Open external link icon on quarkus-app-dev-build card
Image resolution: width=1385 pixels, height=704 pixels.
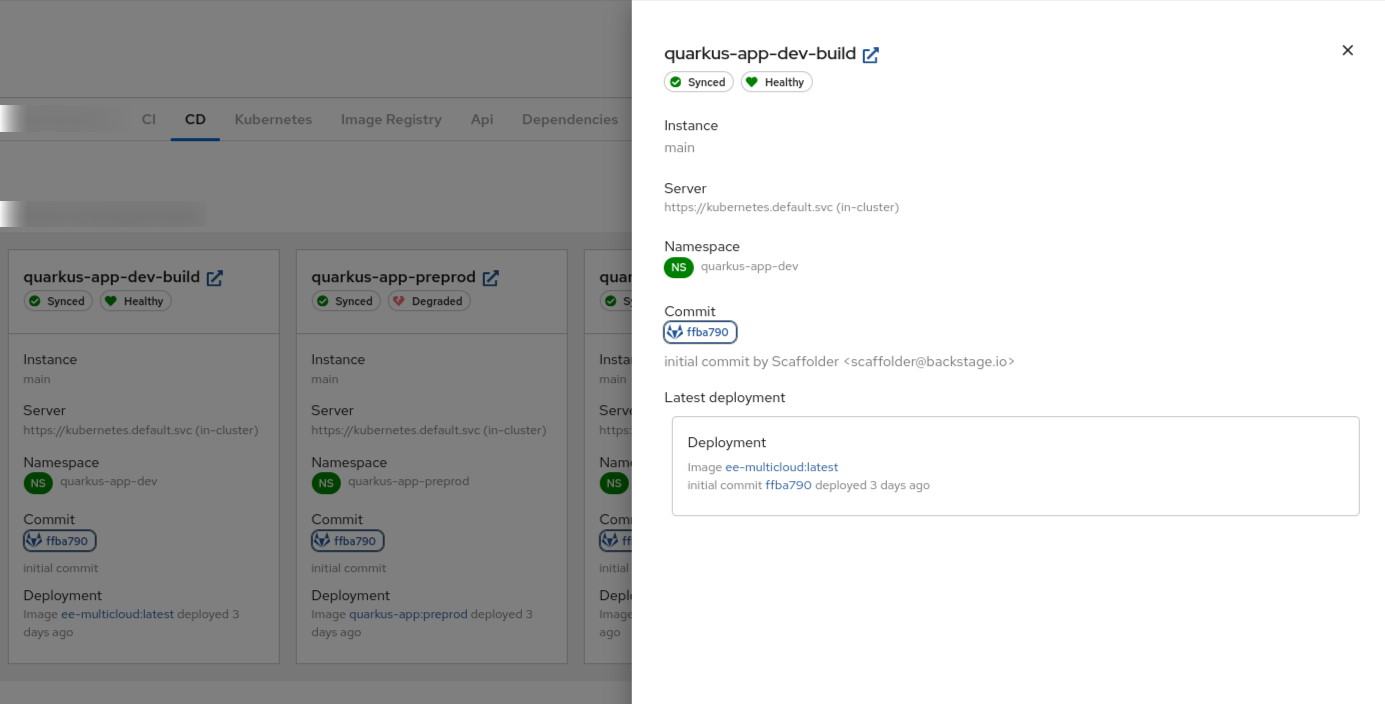coord(214,278)
